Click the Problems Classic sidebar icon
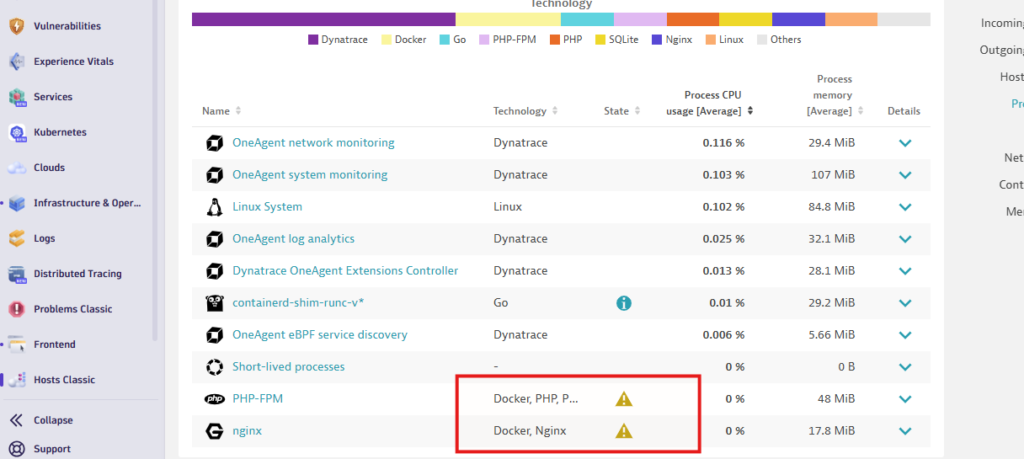1024x459 pixels. click(x=16, y=309)
